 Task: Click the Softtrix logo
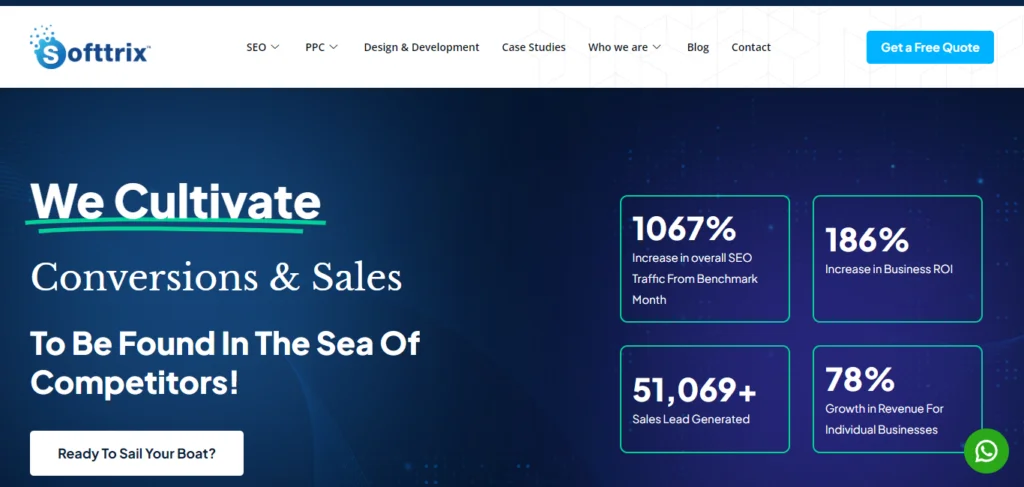tap(90, 47)
